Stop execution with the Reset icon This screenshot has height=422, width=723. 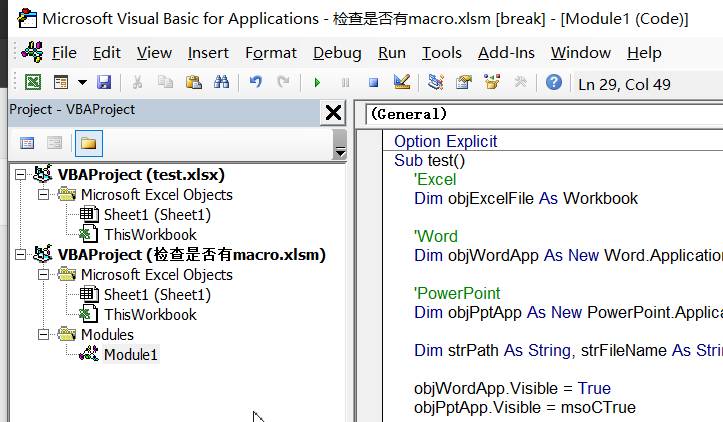click(373, 83)
